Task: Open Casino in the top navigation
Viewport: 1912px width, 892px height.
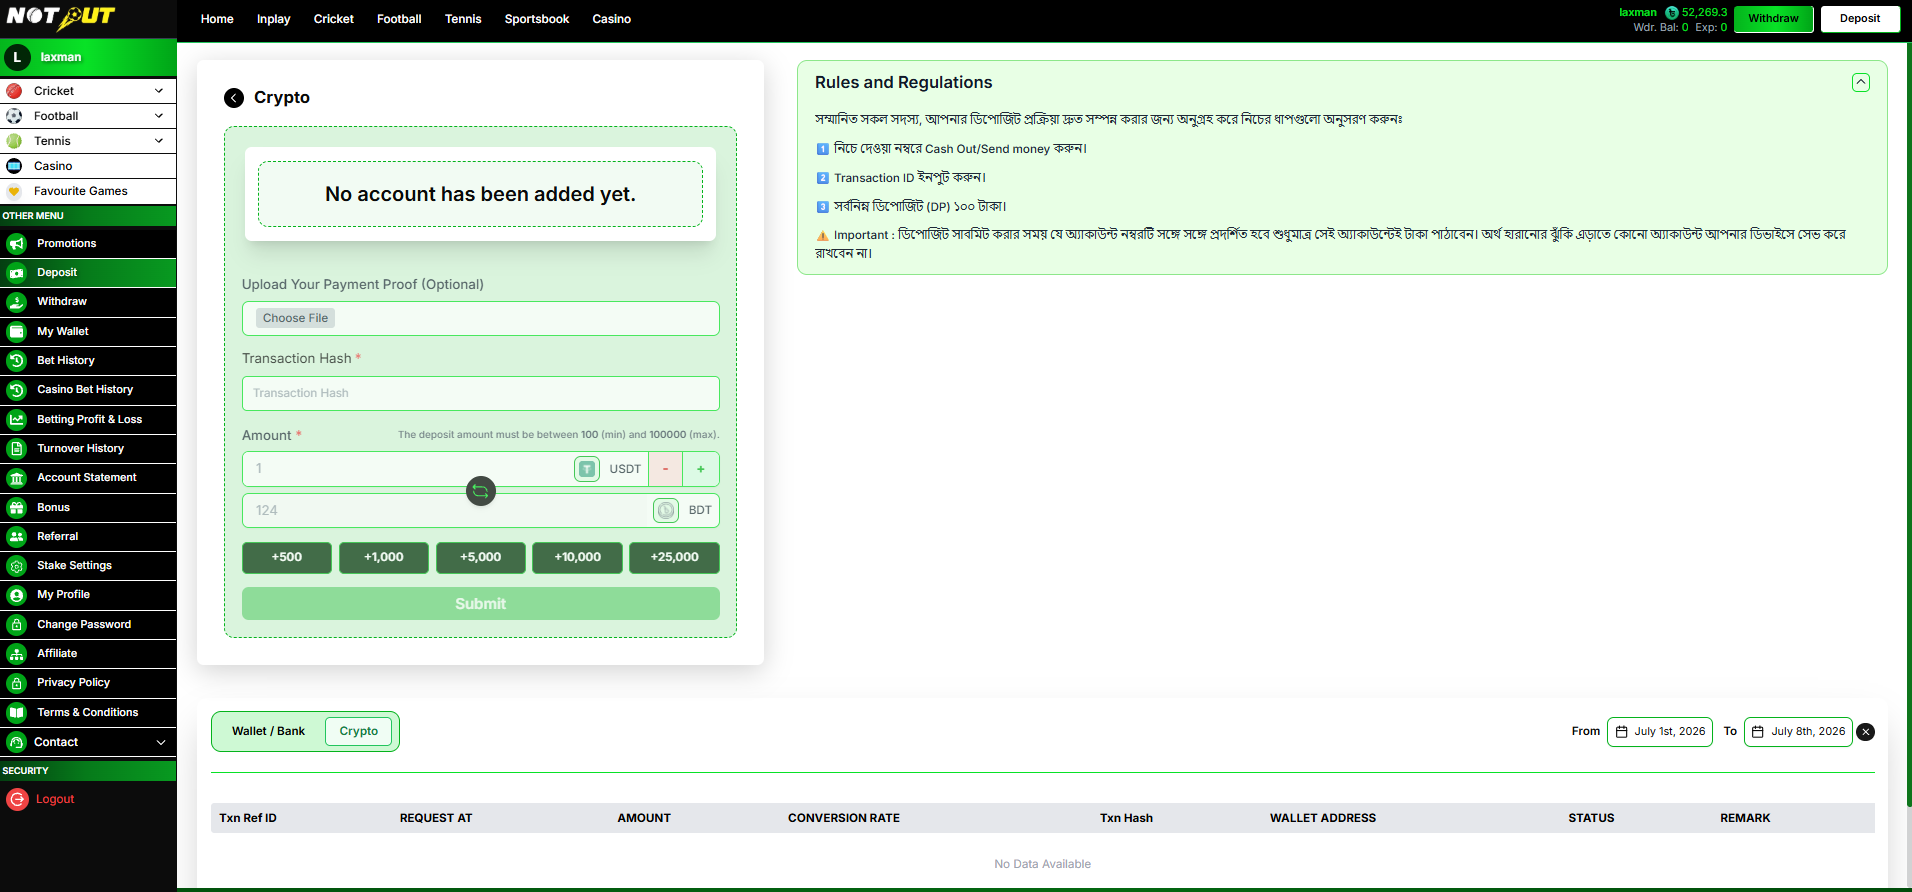Action: point(612,19)
